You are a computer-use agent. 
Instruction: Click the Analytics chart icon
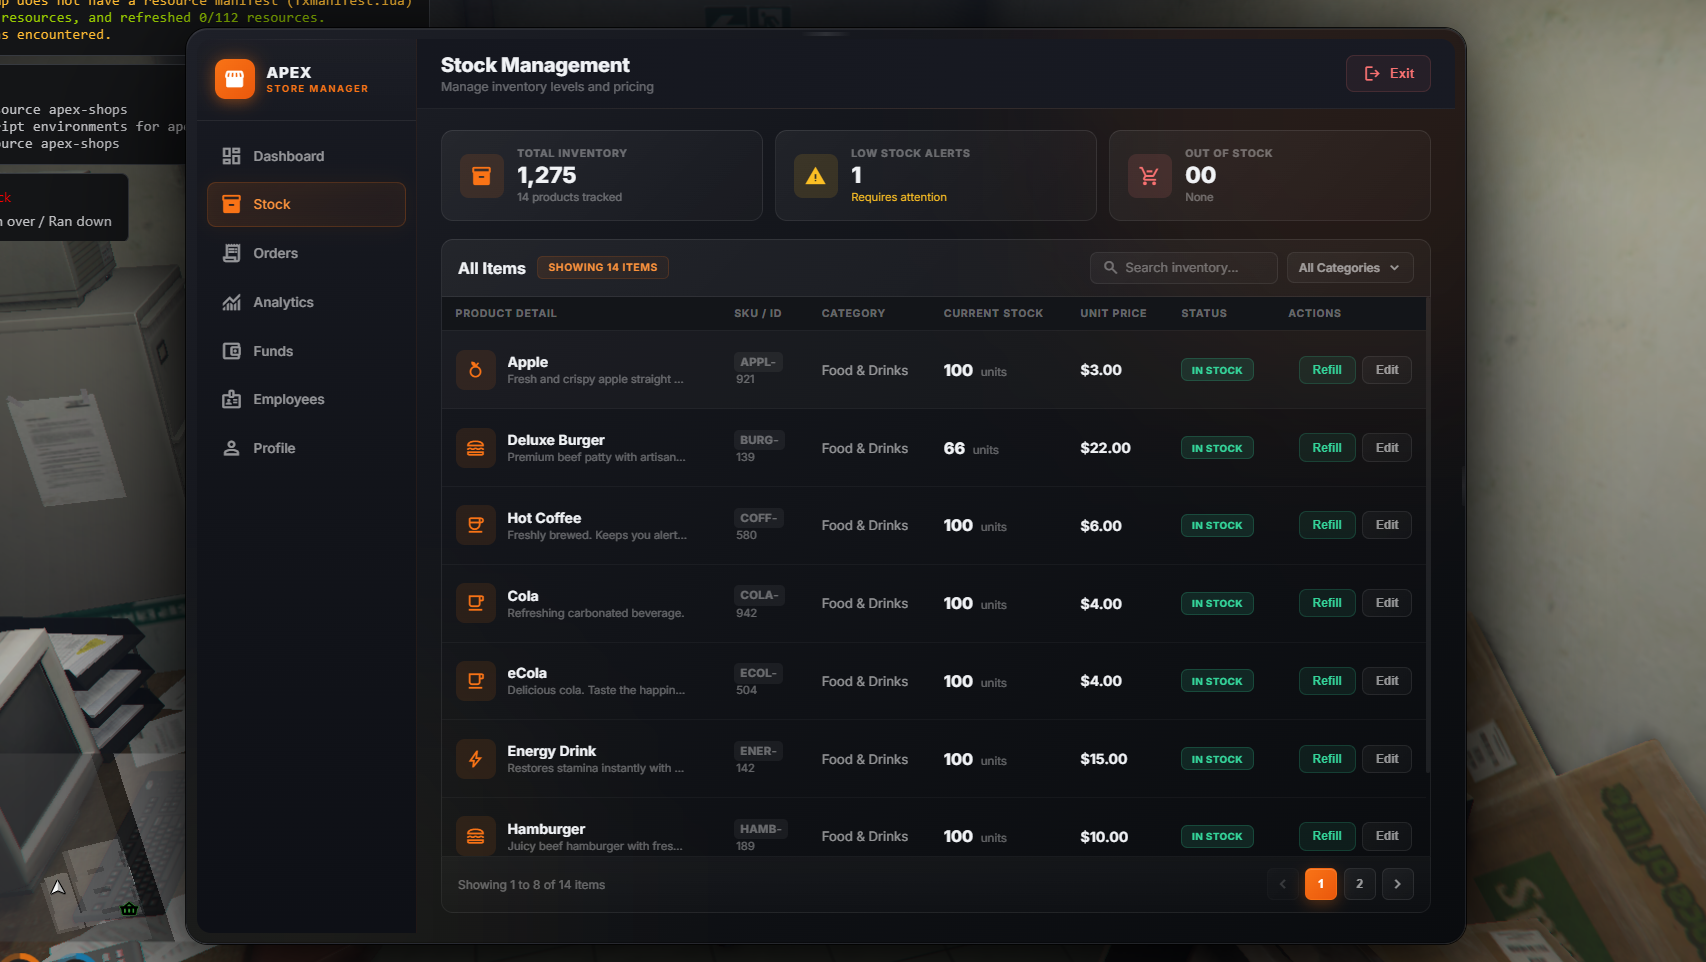(231, 302)
